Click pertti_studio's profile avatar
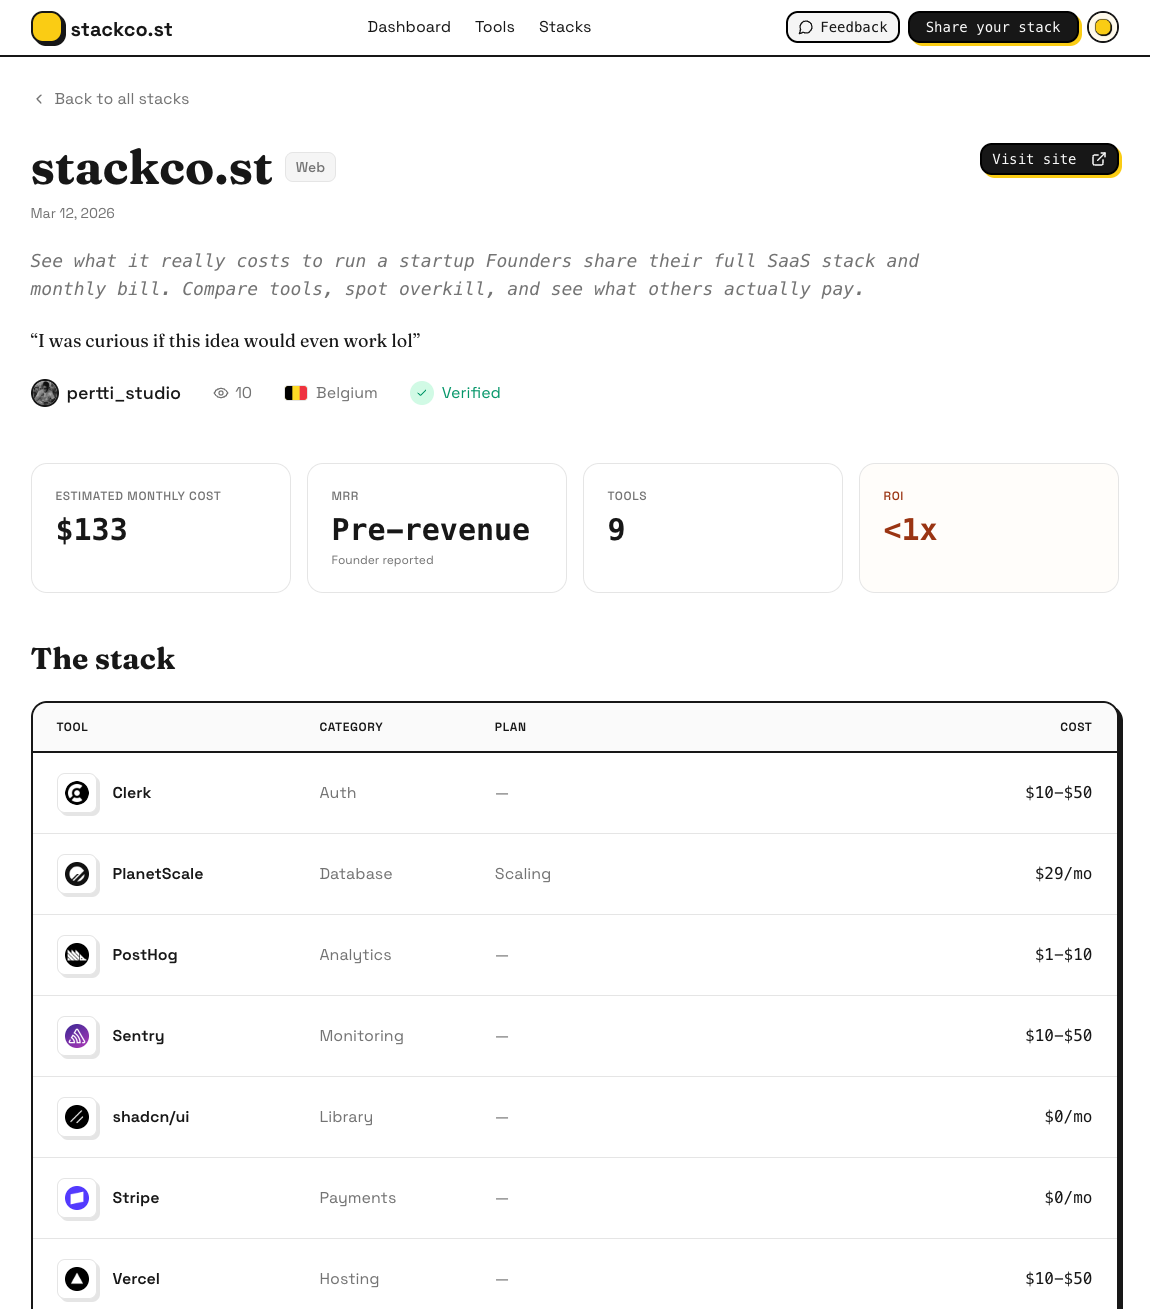 pyautogui.click(x=45, y=393)
